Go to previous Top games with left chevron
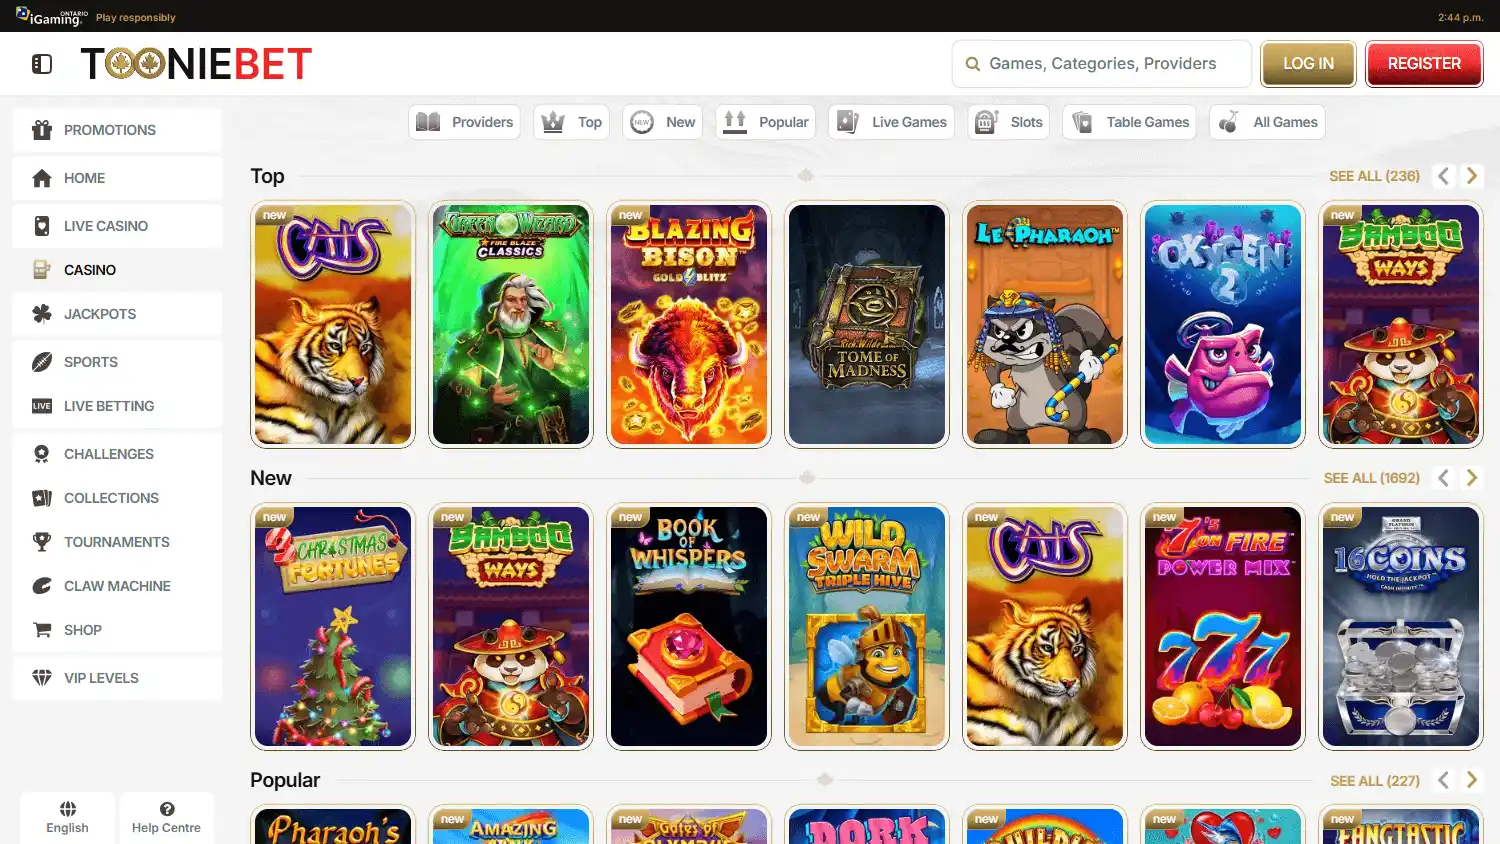 coord(1443,176)
